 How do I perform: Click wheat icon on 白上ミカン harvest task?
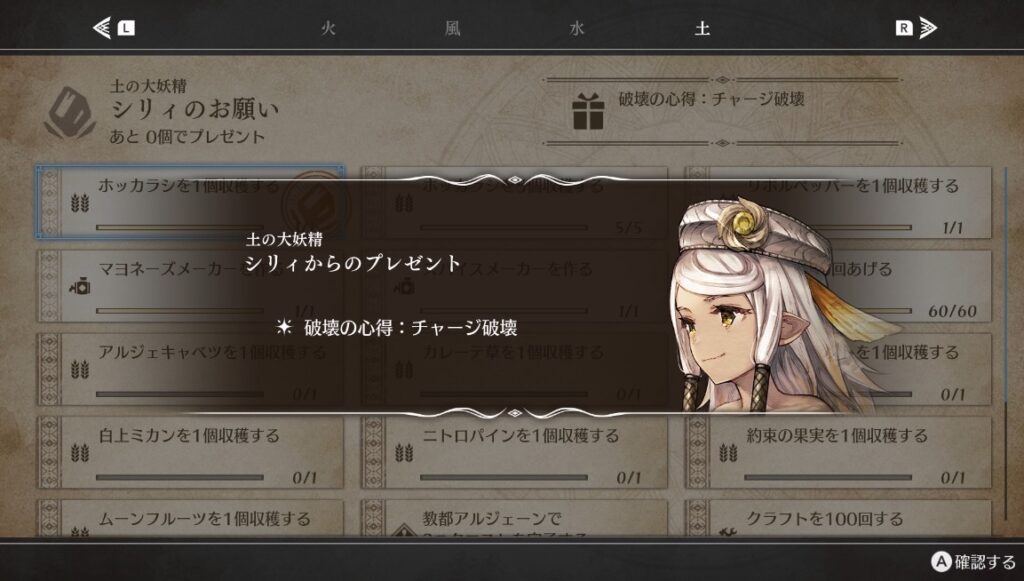click(x=80, y=452)
